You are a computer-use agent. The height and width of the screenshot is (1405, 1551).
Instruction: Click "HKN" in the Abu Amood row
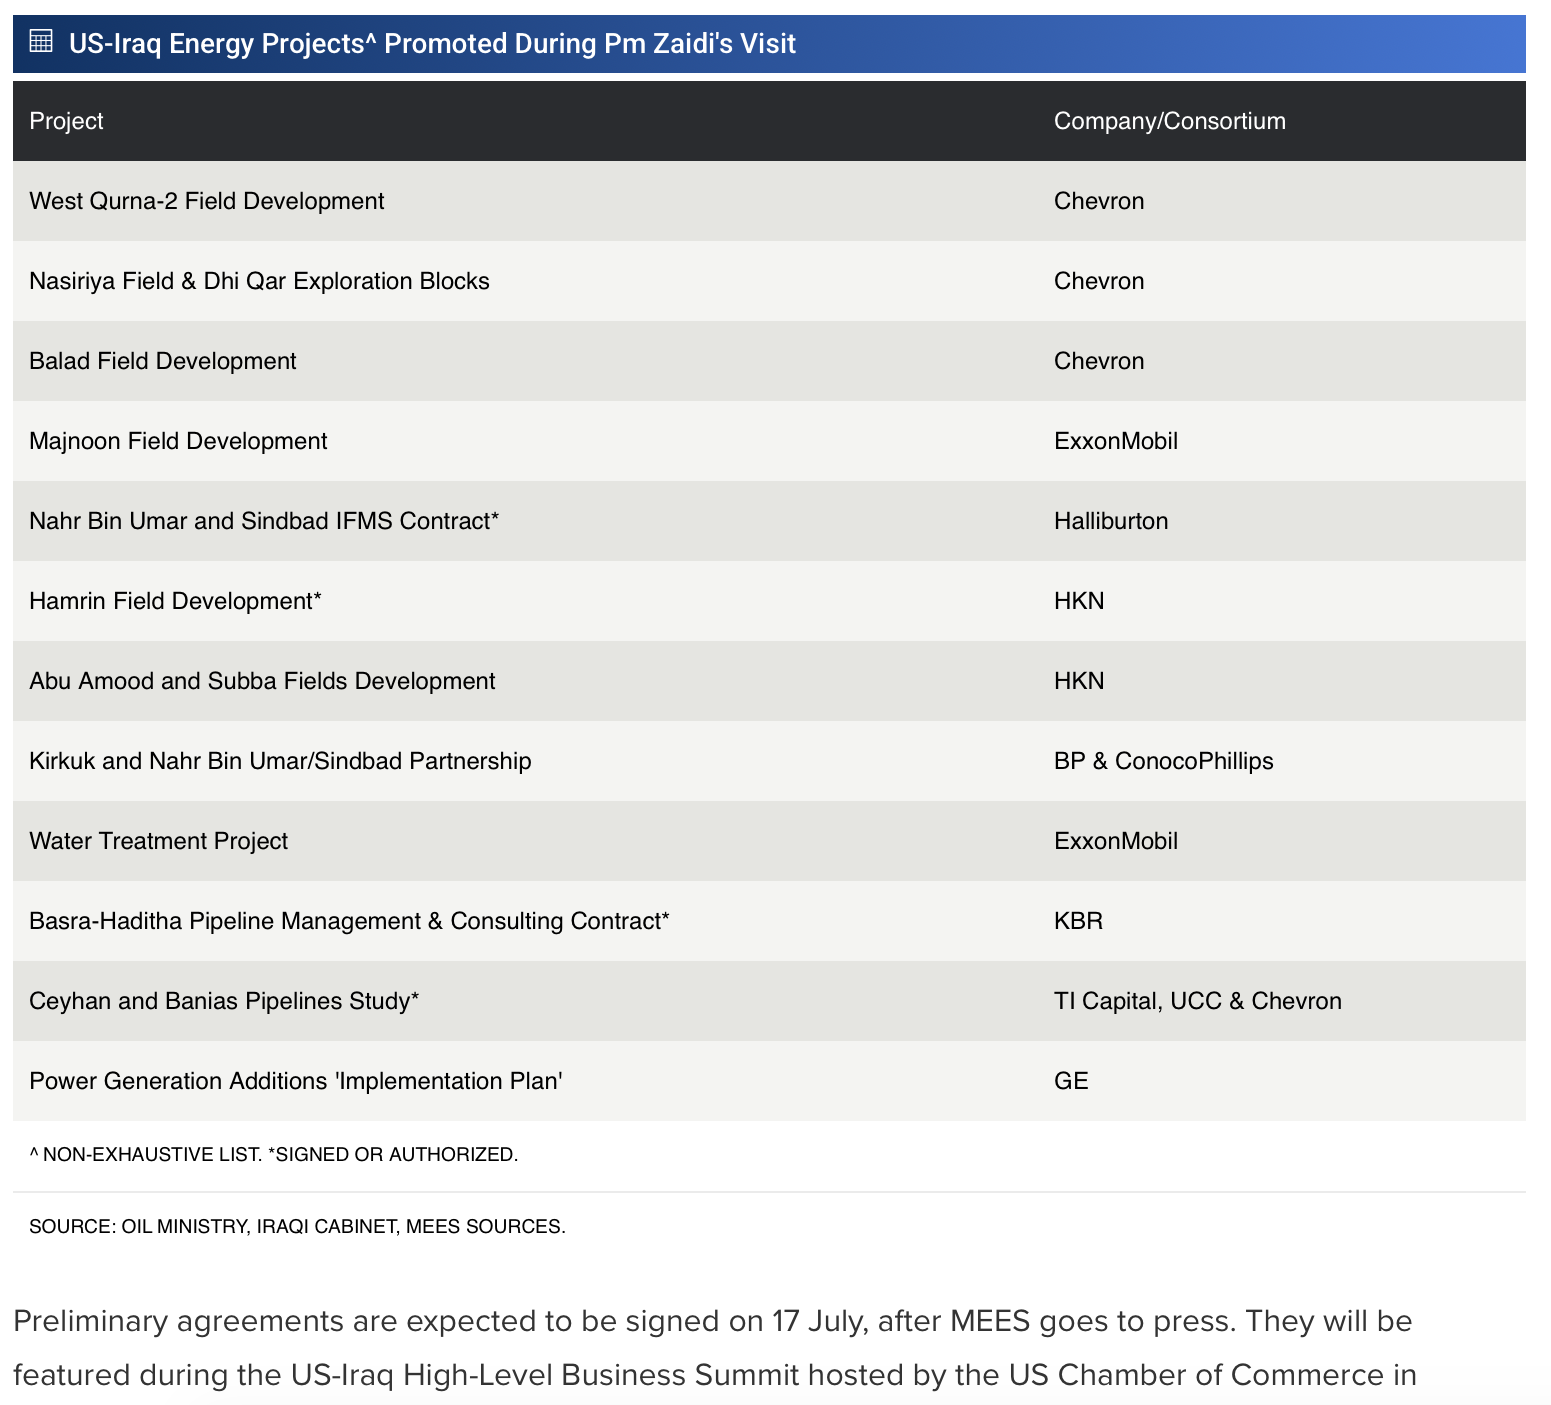1079,681
